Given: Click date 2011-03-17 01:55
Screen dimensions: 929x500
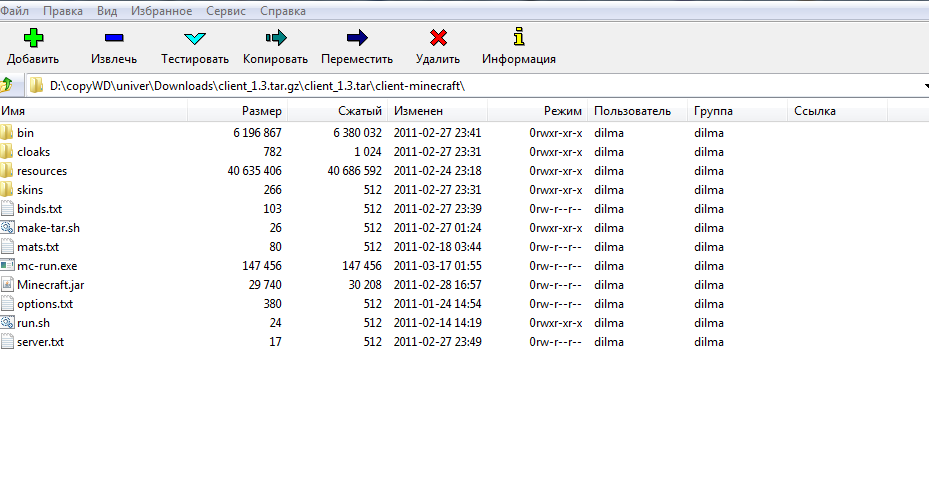Looking at the screenshot, I should pyautogui.click(x=437, y=265).
